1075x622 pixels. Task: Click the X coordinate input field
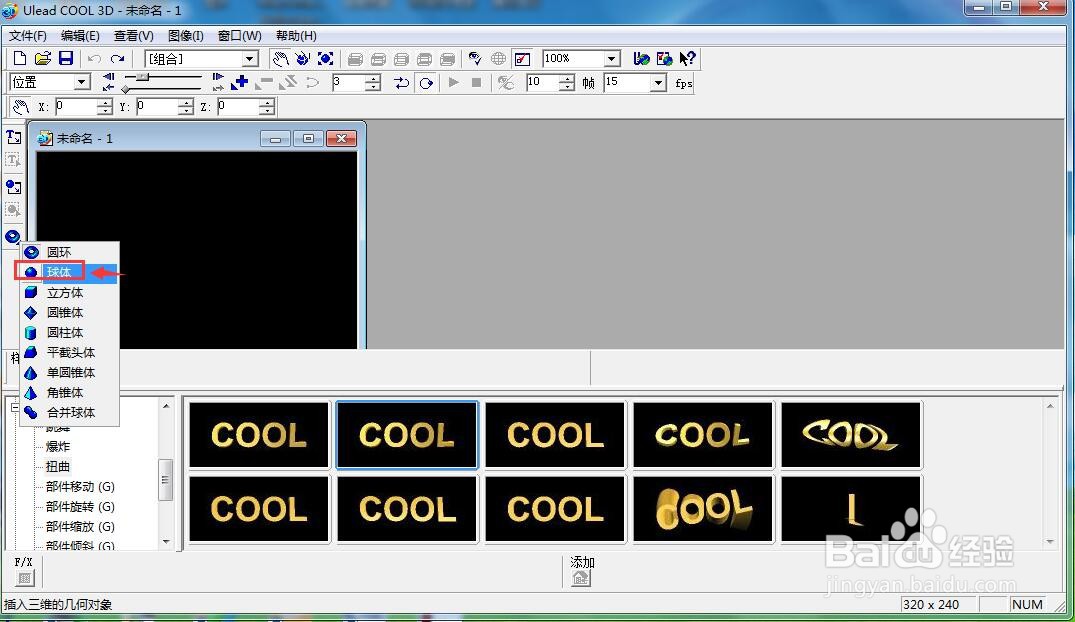tap(76, 107)
